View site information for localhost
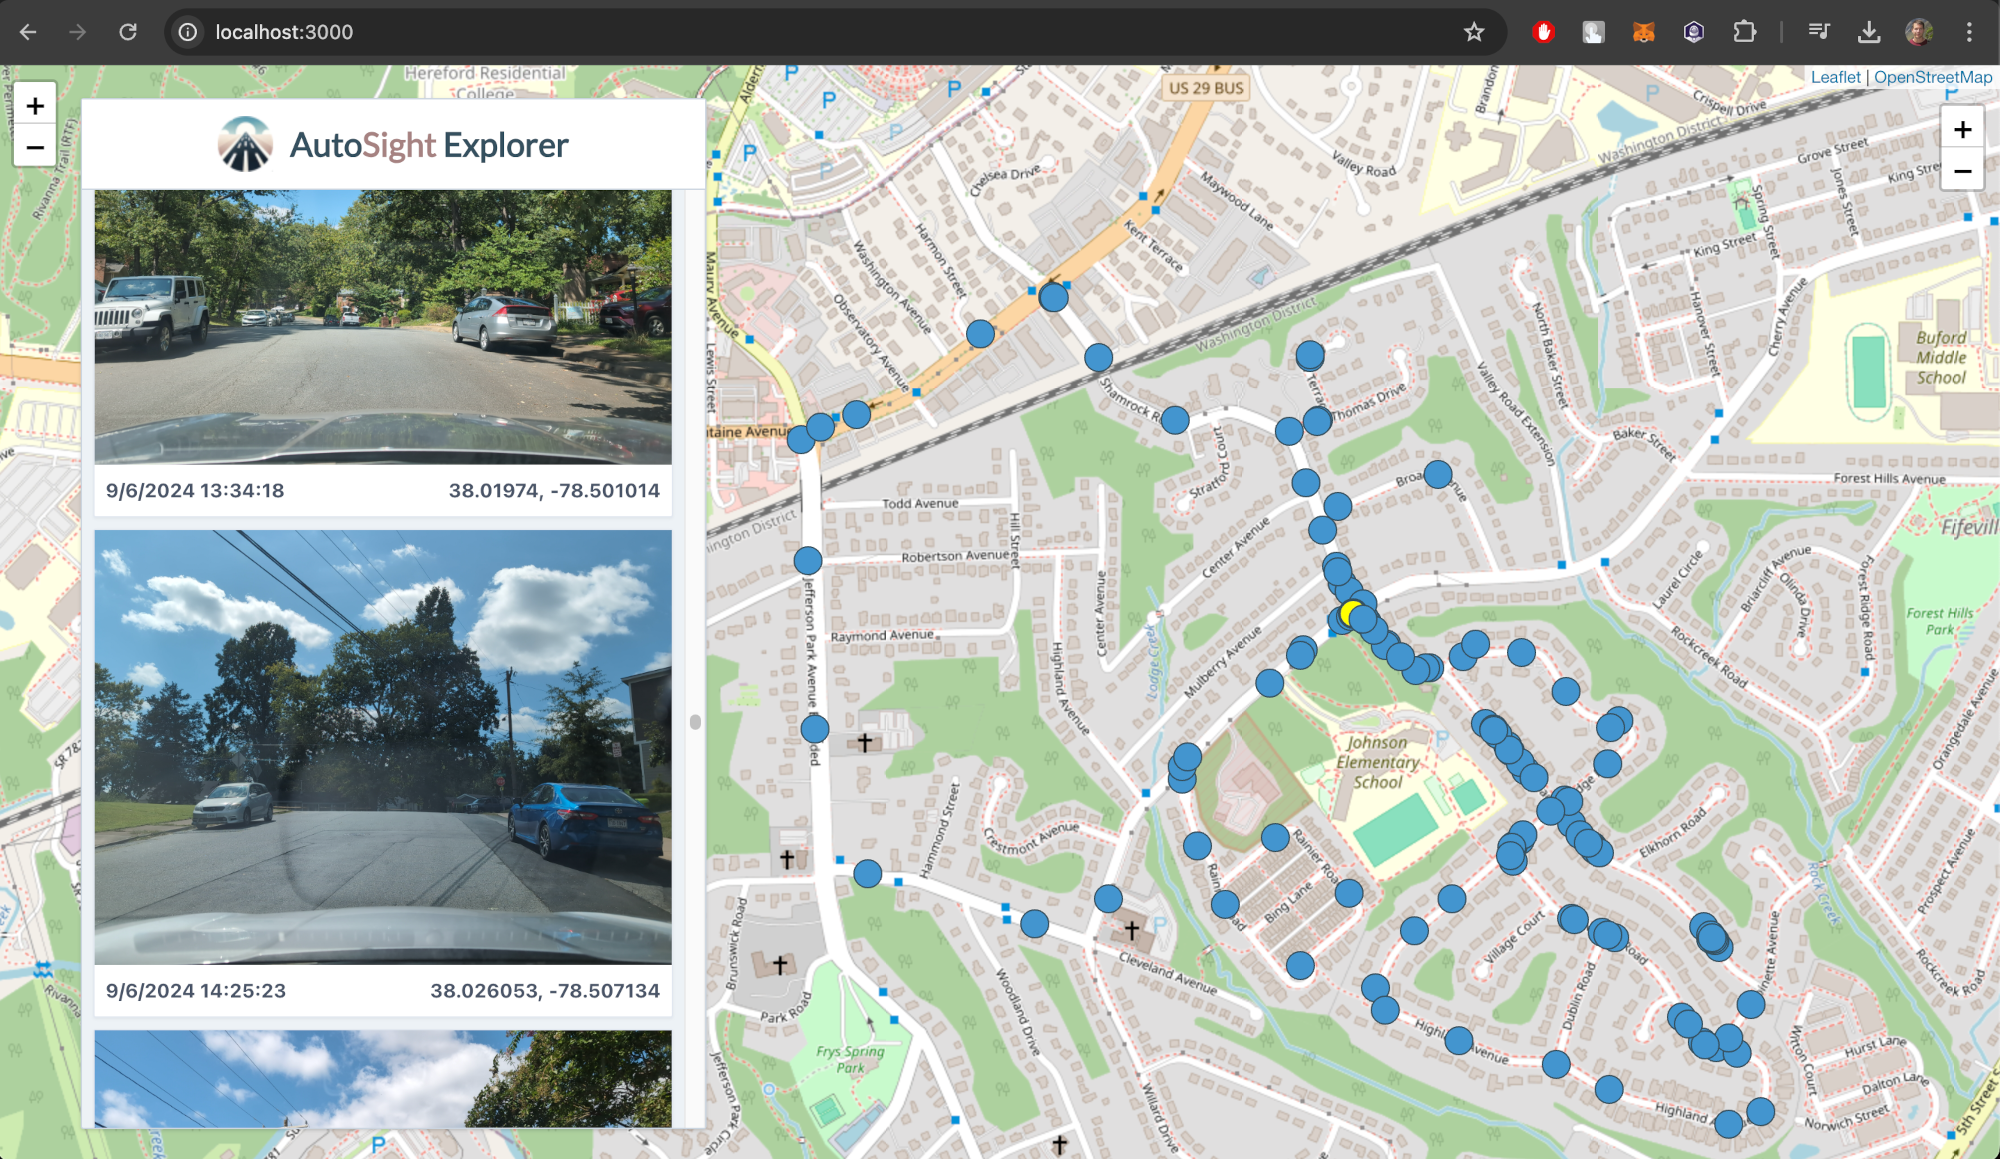 (x=188, y=32)
